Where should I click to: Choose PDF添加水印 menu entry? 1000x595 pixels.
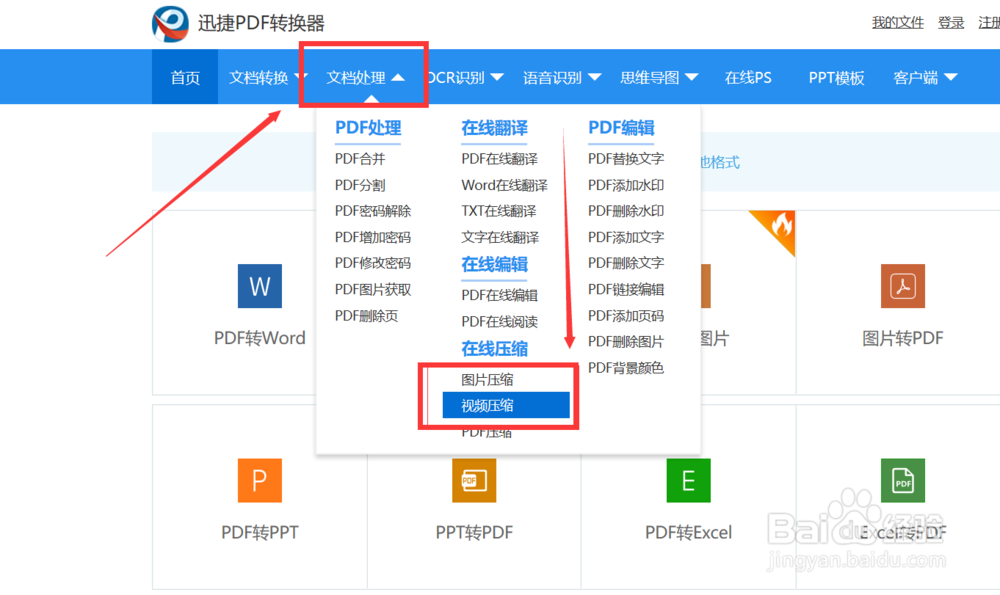(x=626, y=185)
